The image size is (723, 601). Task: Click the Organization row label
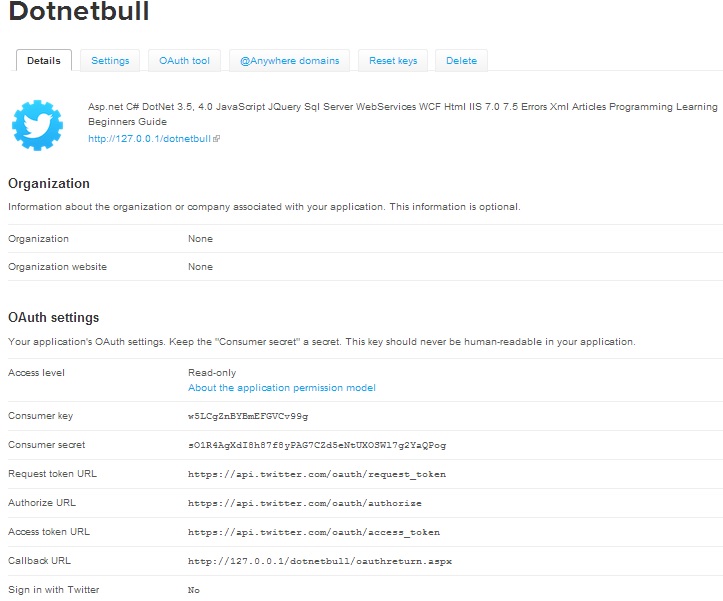[38, 238]
